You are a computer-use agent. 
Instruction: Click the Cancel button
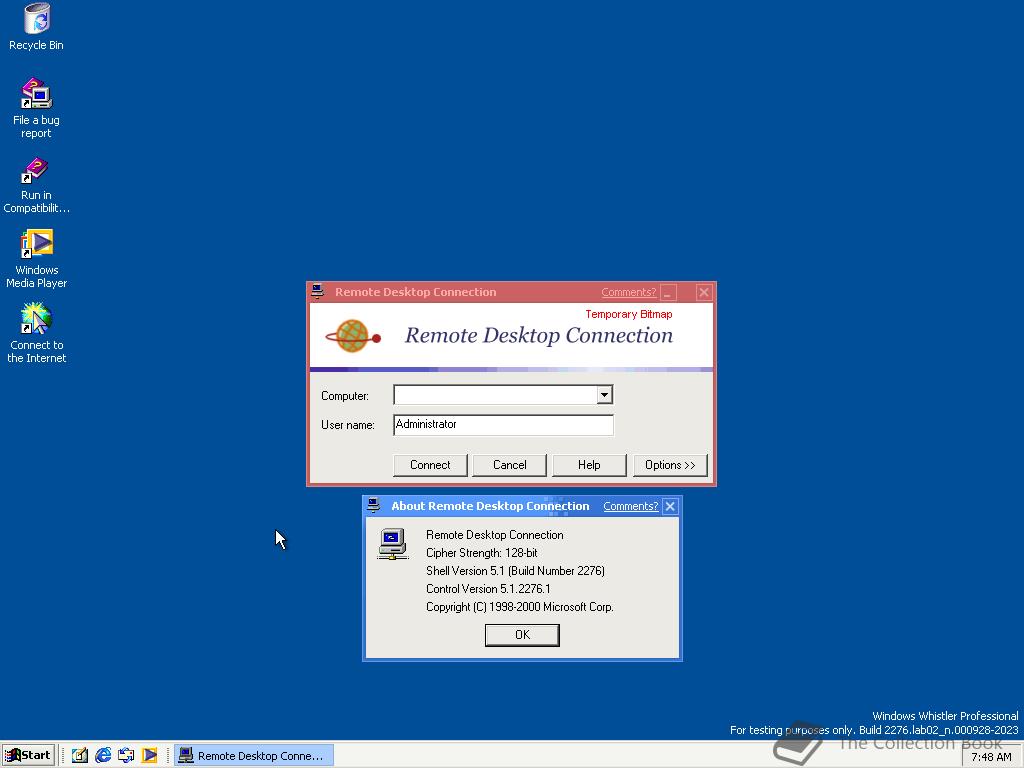click(509, 465)
